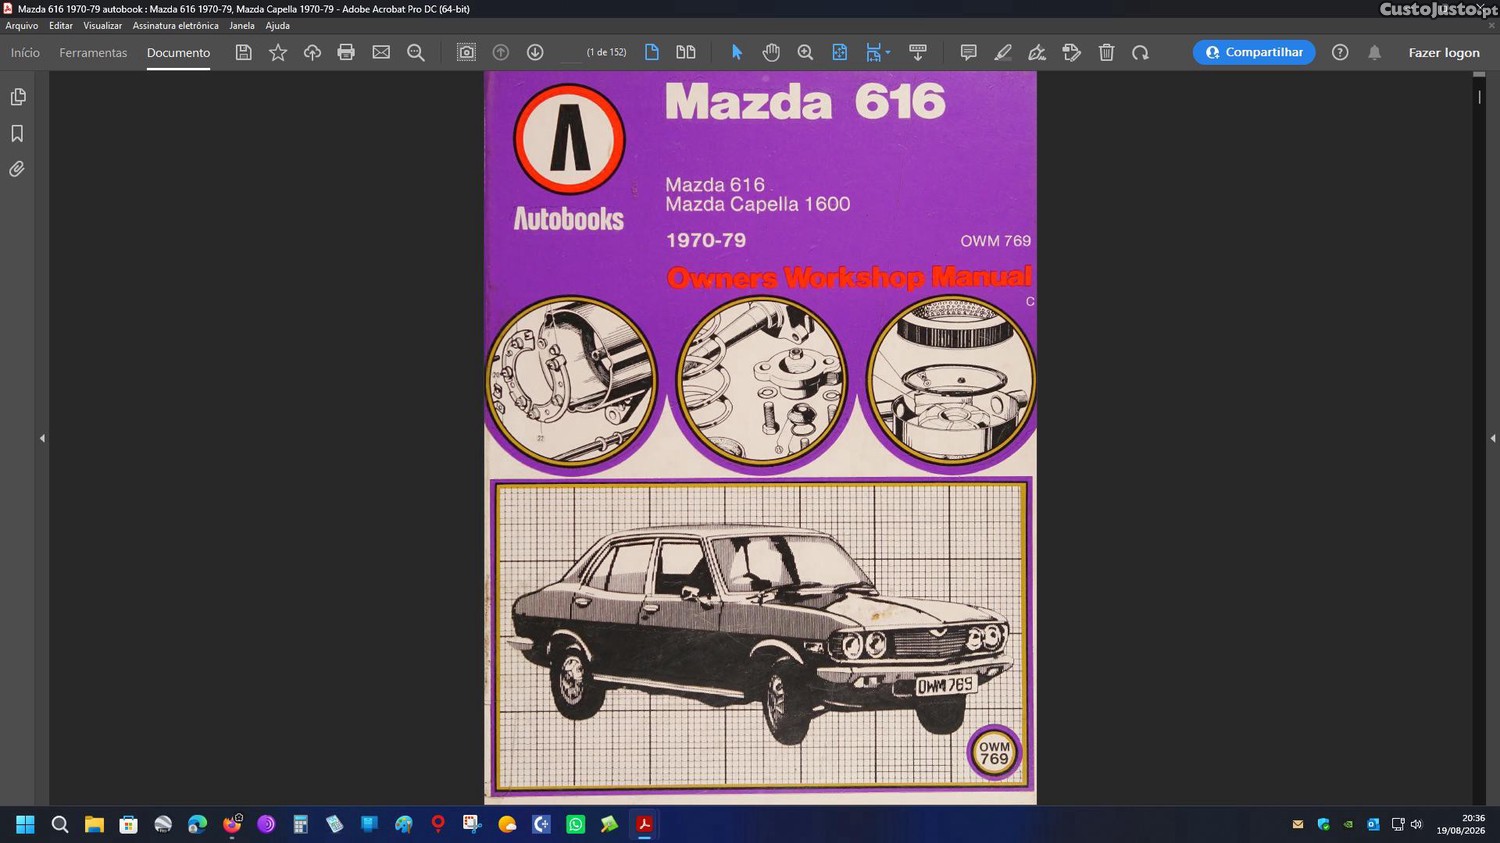Go to next page arrow
The image size is (1500, 843).
click(535, 52)
